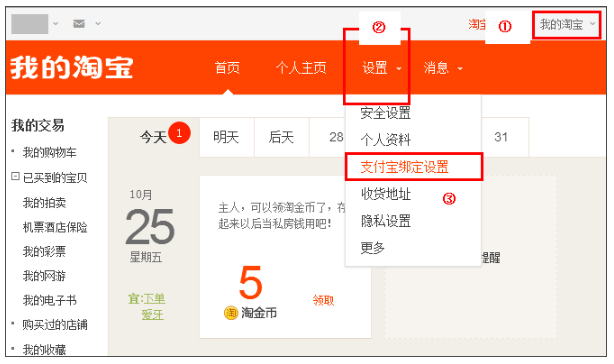614x364 pixels.
Task: Open 机票酒店保险 in the sidebar
Action: [55, 227]
